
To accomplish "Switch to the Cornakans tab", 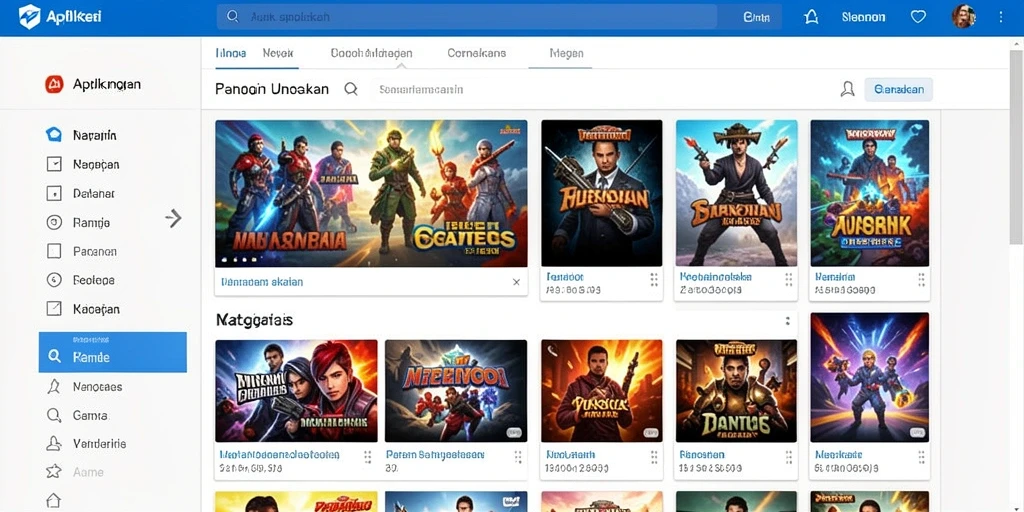I will [477, 54].
